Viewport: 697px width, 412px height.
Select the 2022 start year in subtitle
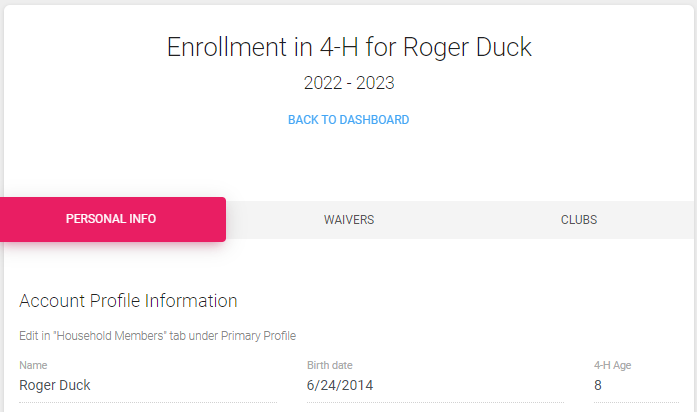[x=323, y=83]
